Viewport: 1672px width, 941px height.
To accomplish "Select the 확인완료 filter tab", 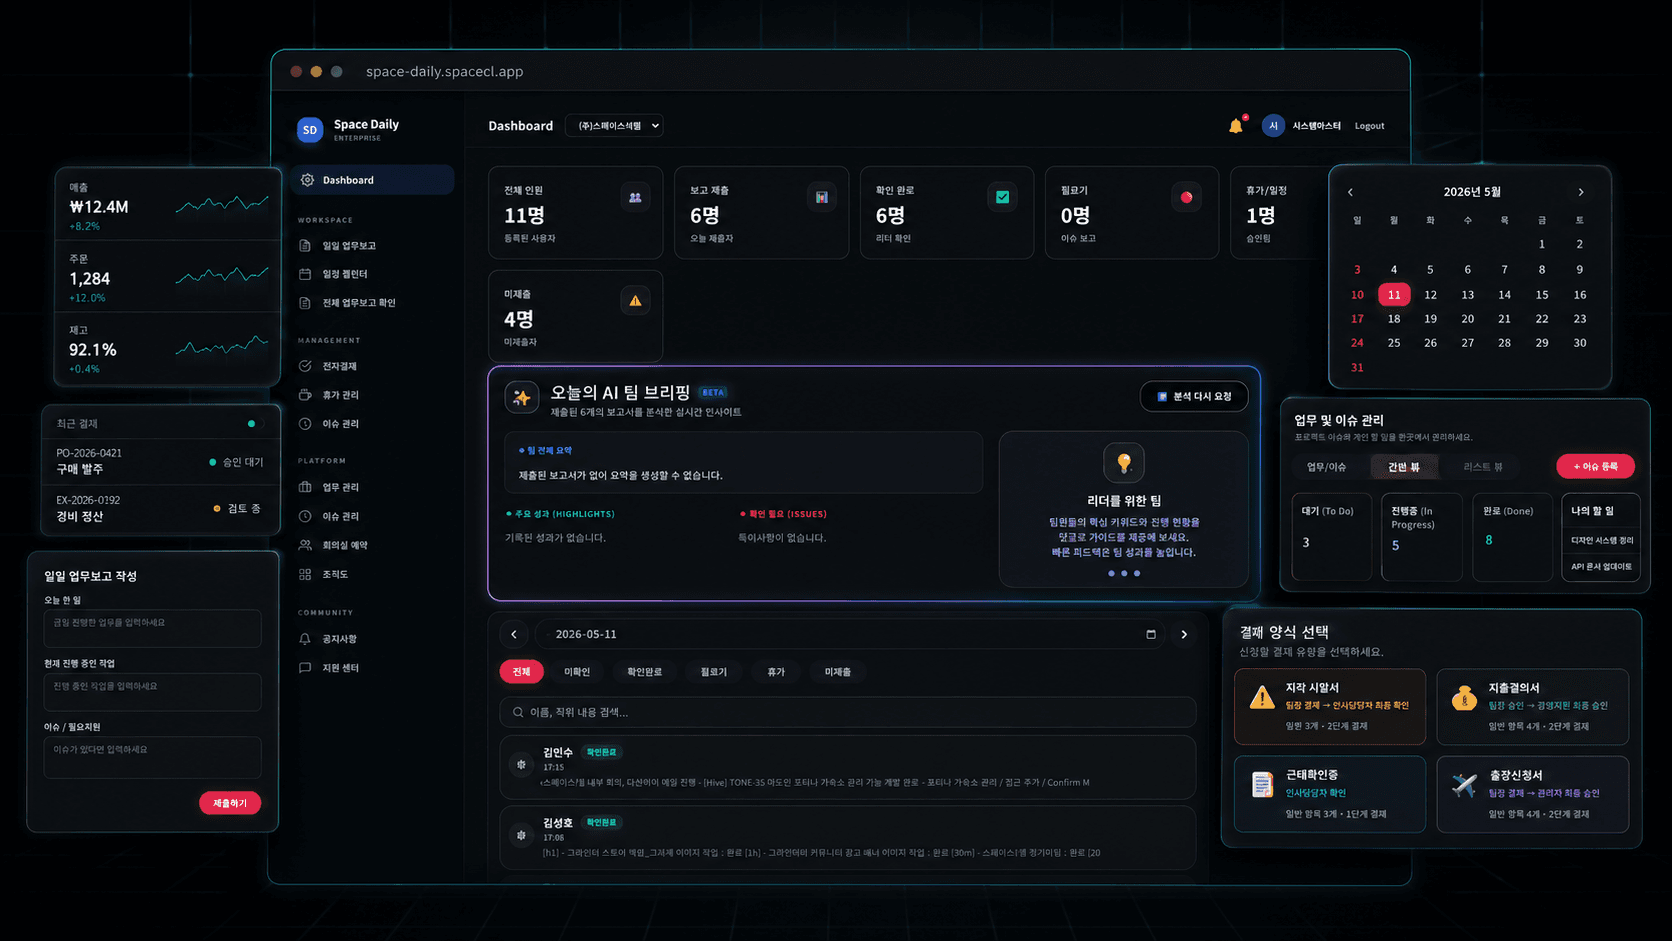I will tap(644, 672).
